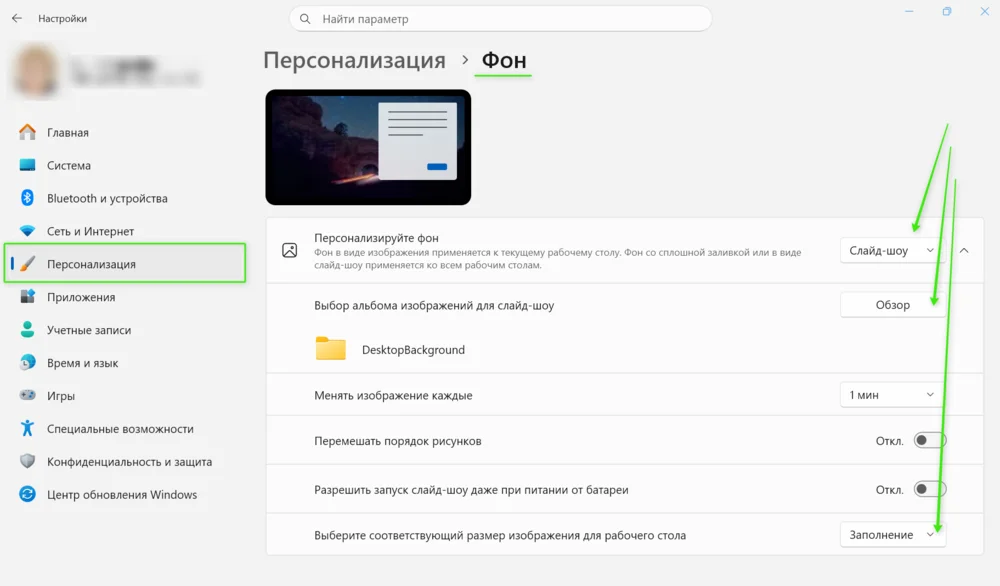Go to Игры section

tap(125, 395)
